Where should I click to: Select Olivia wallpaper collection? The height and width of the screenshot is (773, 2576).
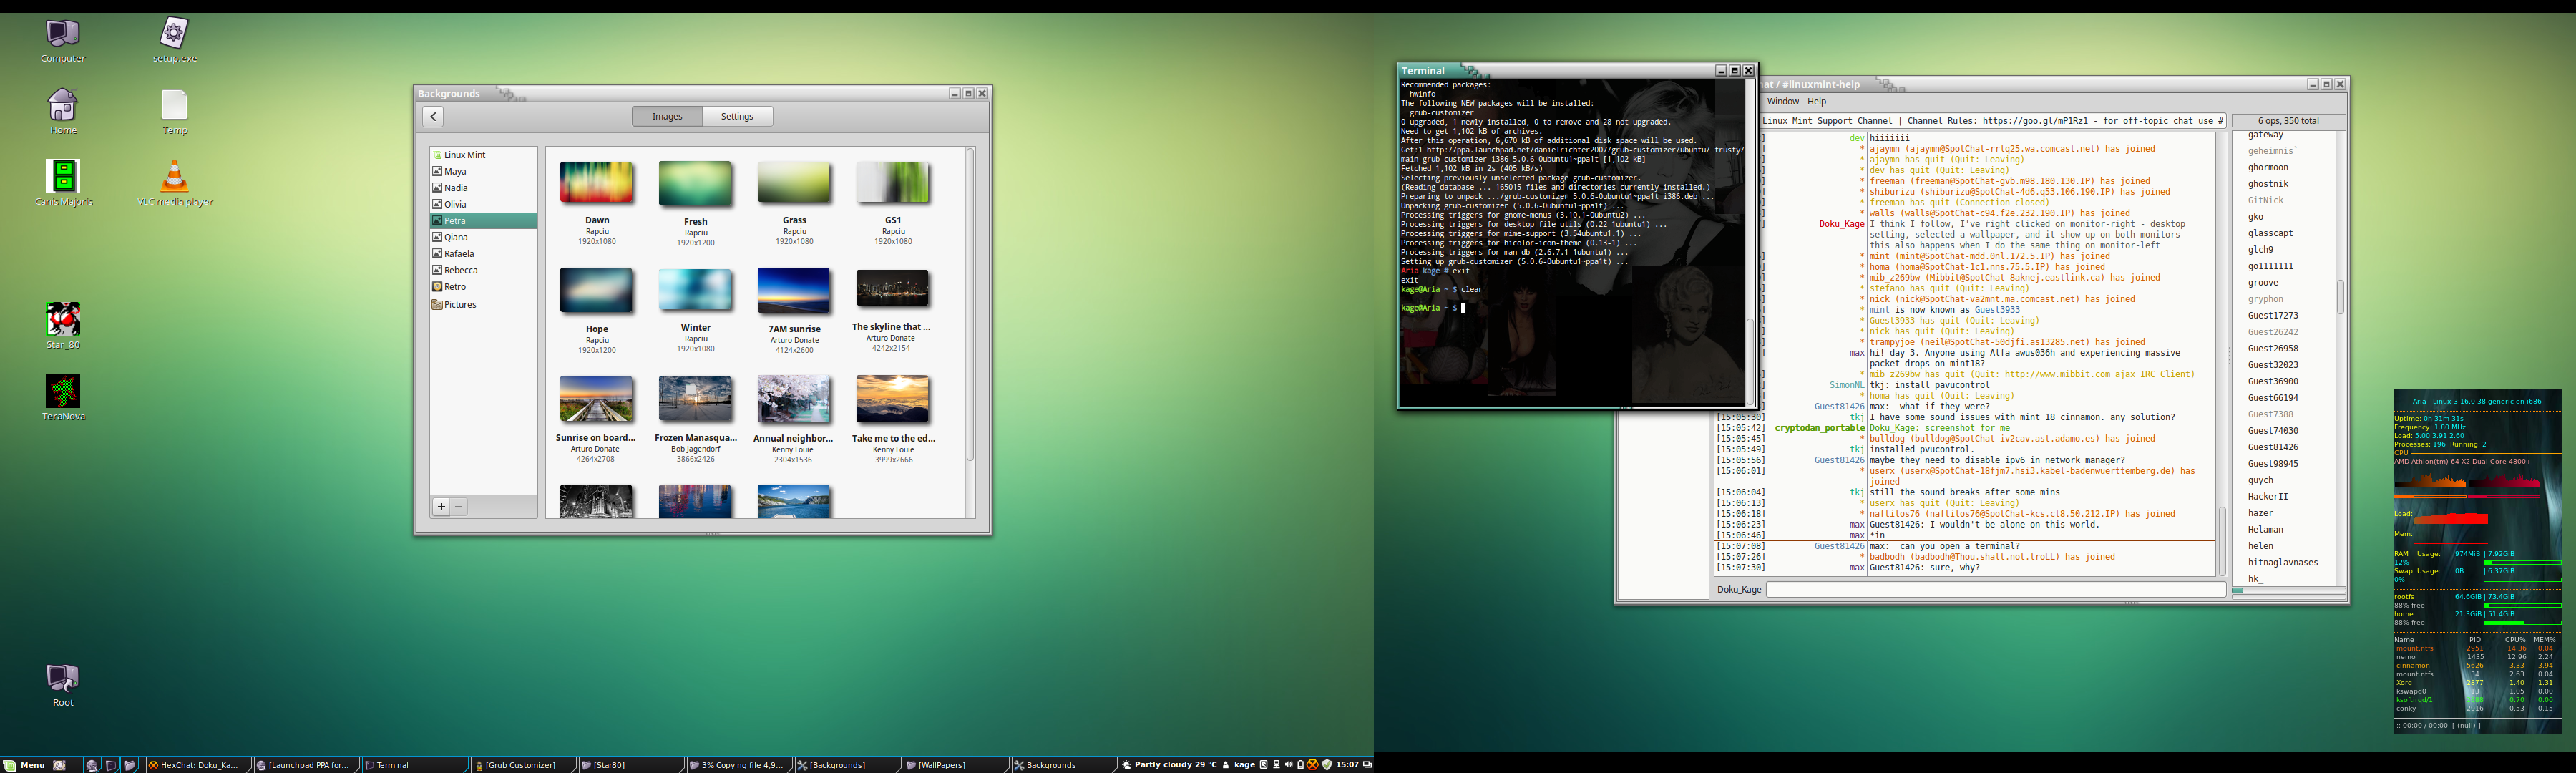[x=483, y=204]
